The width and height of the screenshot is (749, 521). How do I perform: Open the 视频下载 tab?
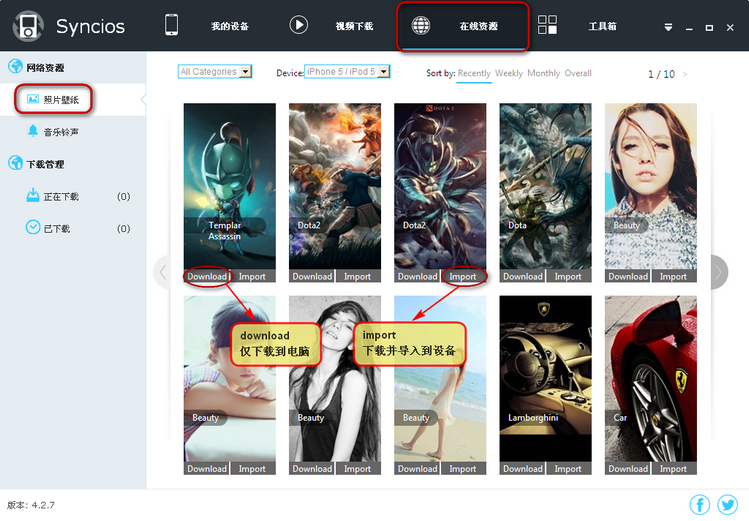tap(354, 26)
